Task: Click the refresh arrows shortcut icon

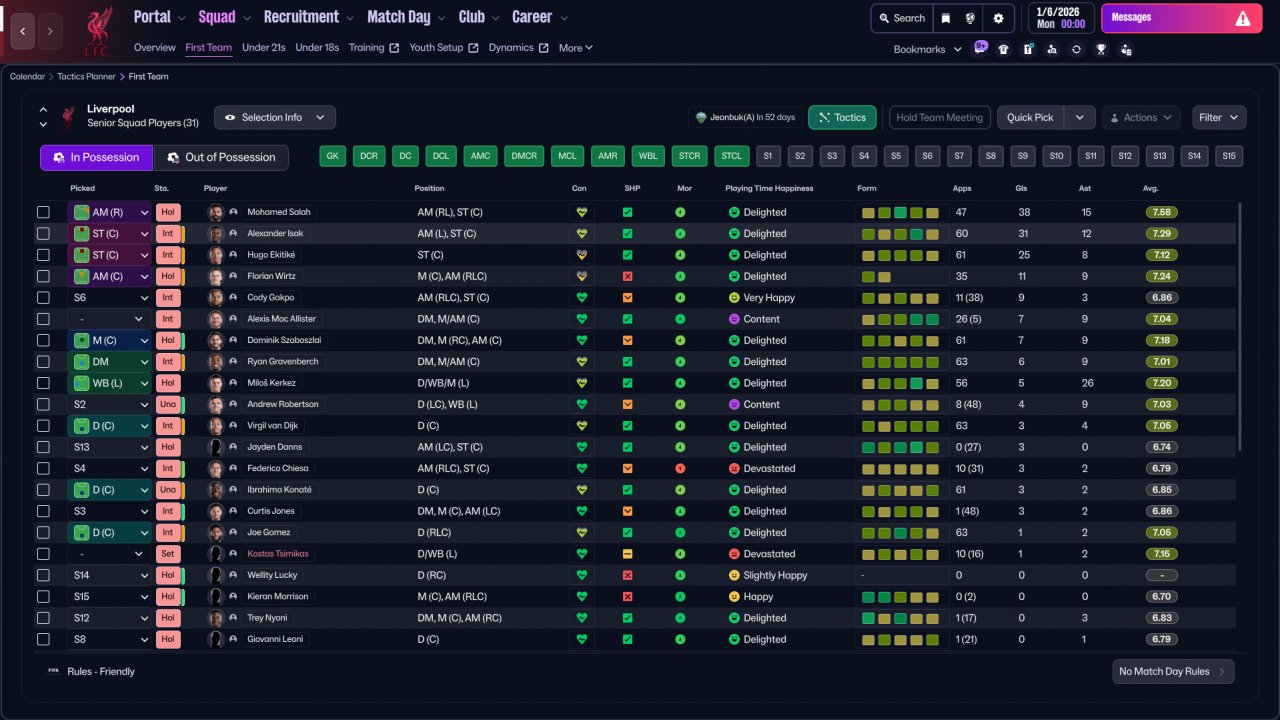Action: [x=1076, y=49]
